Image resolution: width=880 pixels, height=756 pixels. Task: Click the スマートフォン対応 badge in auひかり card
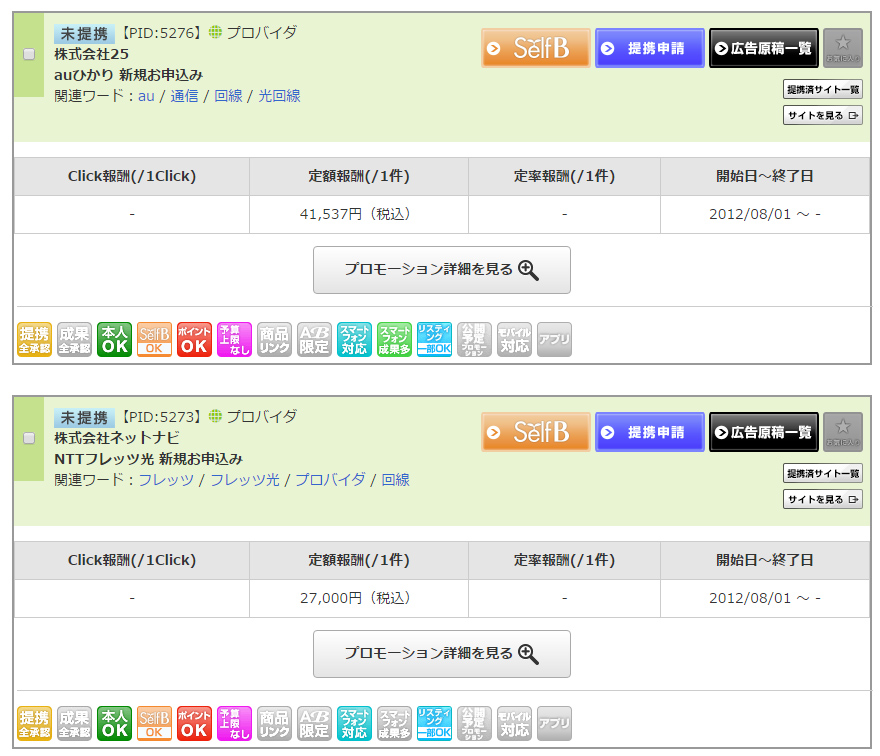click(x=354, y=340)
